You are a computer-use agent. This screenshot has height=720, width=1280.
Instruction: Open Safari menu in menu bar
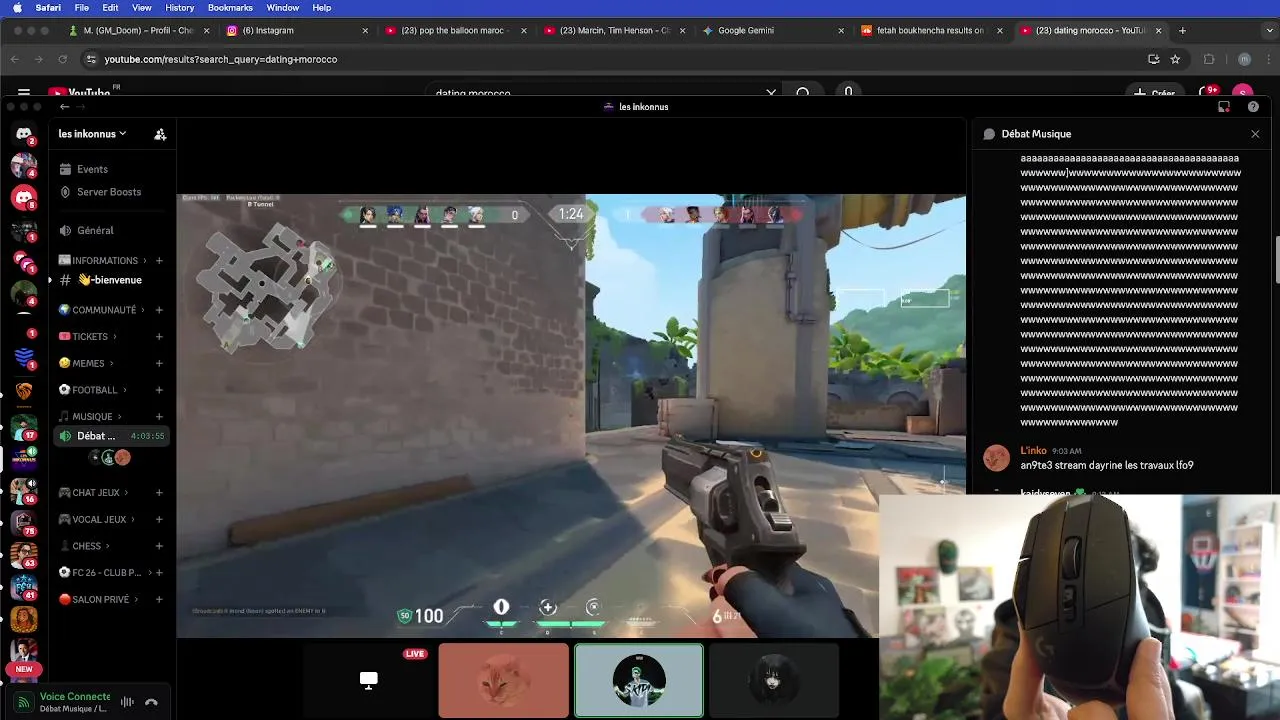[x=47, y=8]
